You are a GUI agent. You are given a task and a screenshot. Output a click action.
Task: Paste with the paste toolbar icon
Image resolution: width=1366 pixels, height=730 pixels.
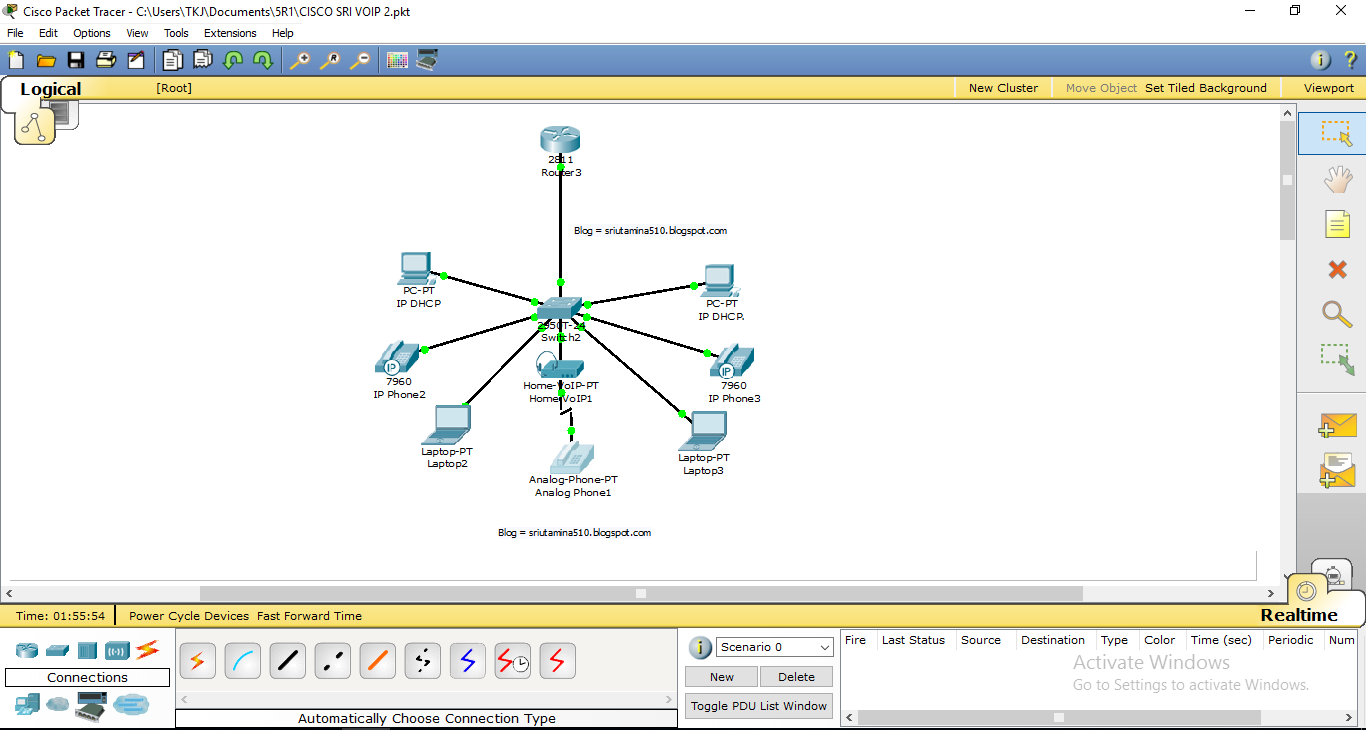pyautogui.click(x=203, y=60)
